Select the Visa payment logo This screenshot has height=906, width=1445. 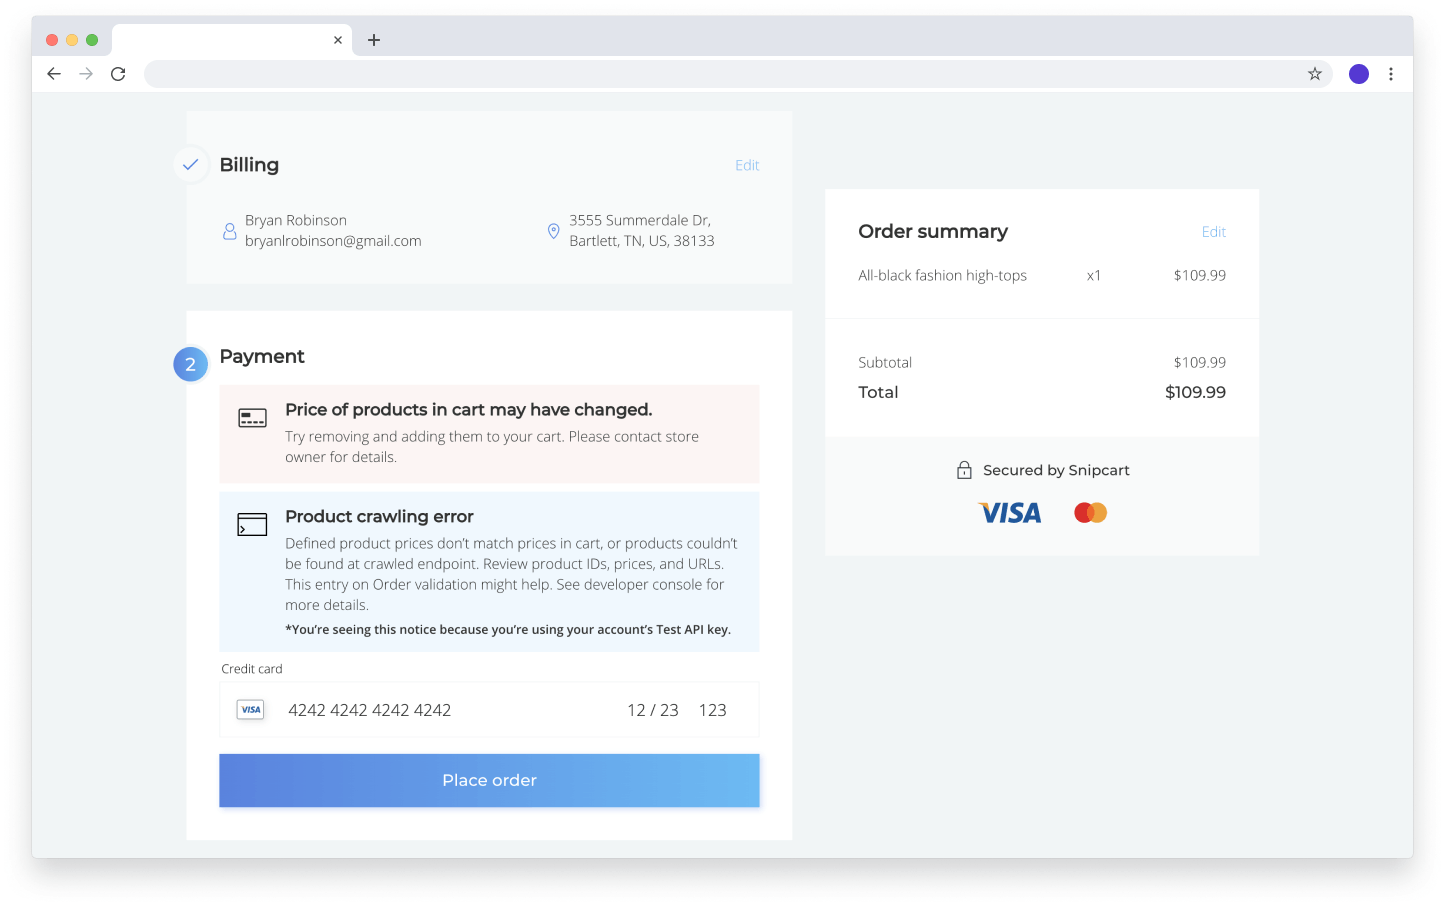(1009, 512)
